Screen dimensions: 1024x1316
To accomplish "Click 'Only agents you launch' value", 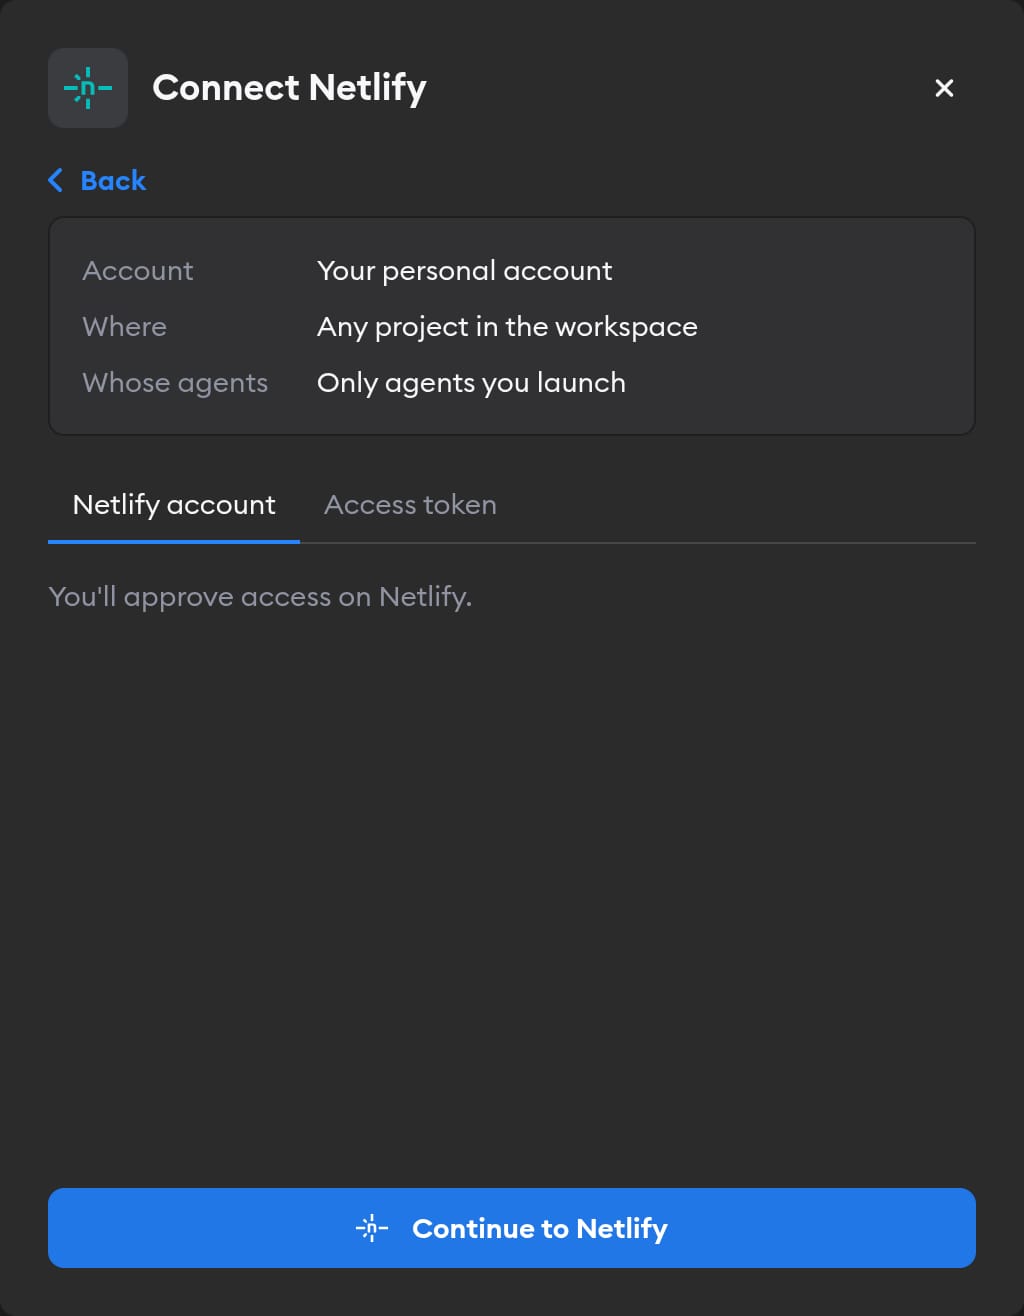I will [x=471, y=383].
